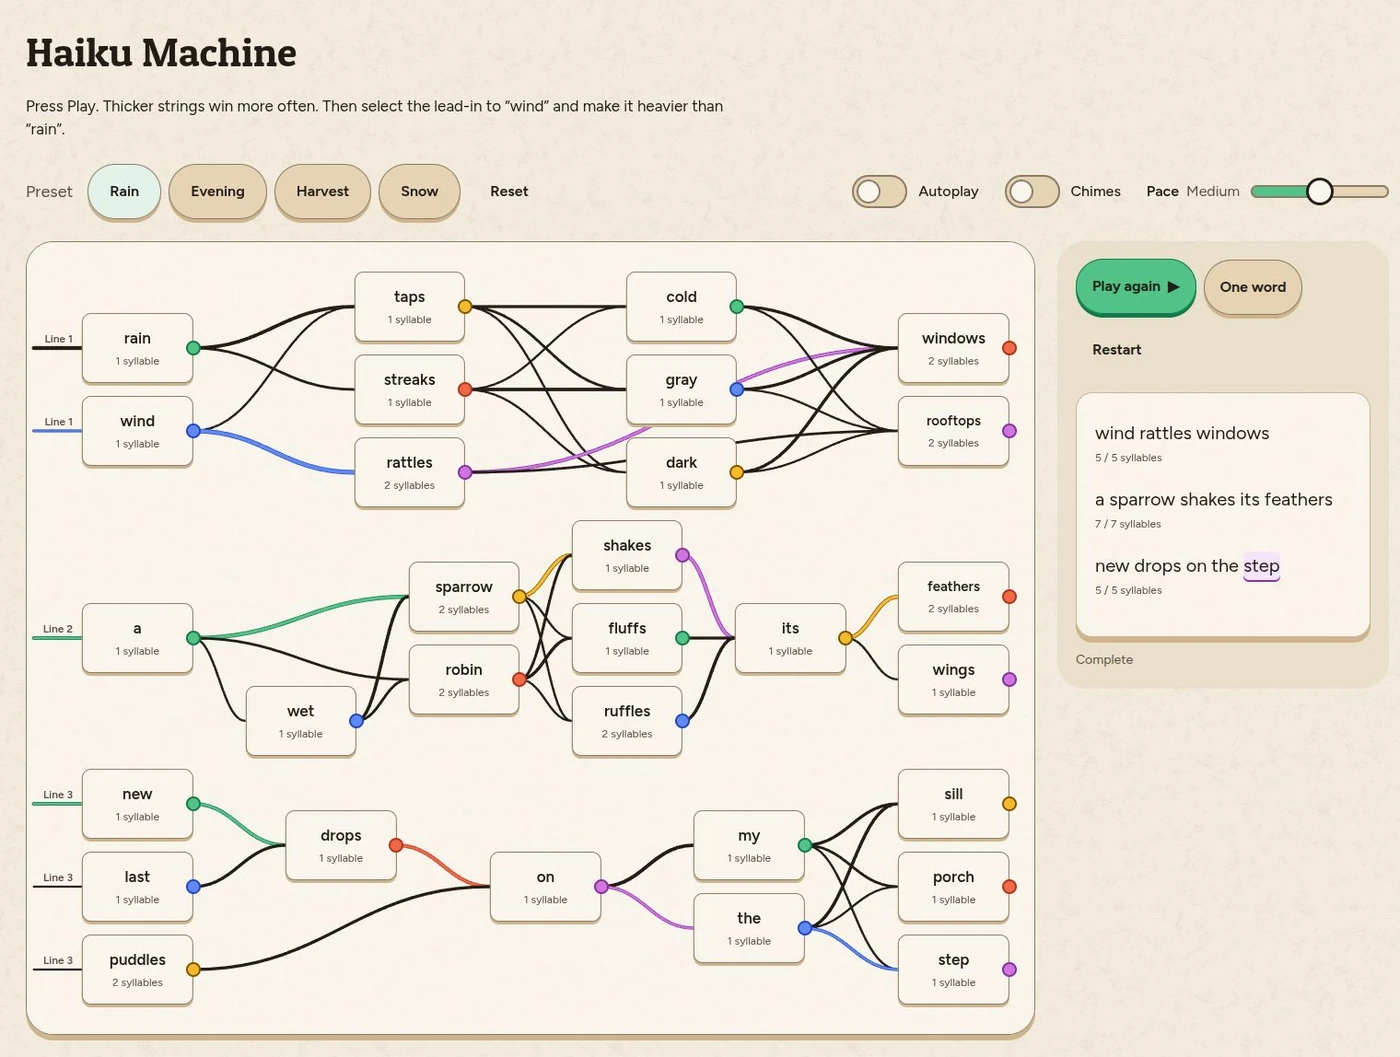Click Restart in the side panel
This screenshot has width=1400, height=1057.
[x=1116, y=350]
